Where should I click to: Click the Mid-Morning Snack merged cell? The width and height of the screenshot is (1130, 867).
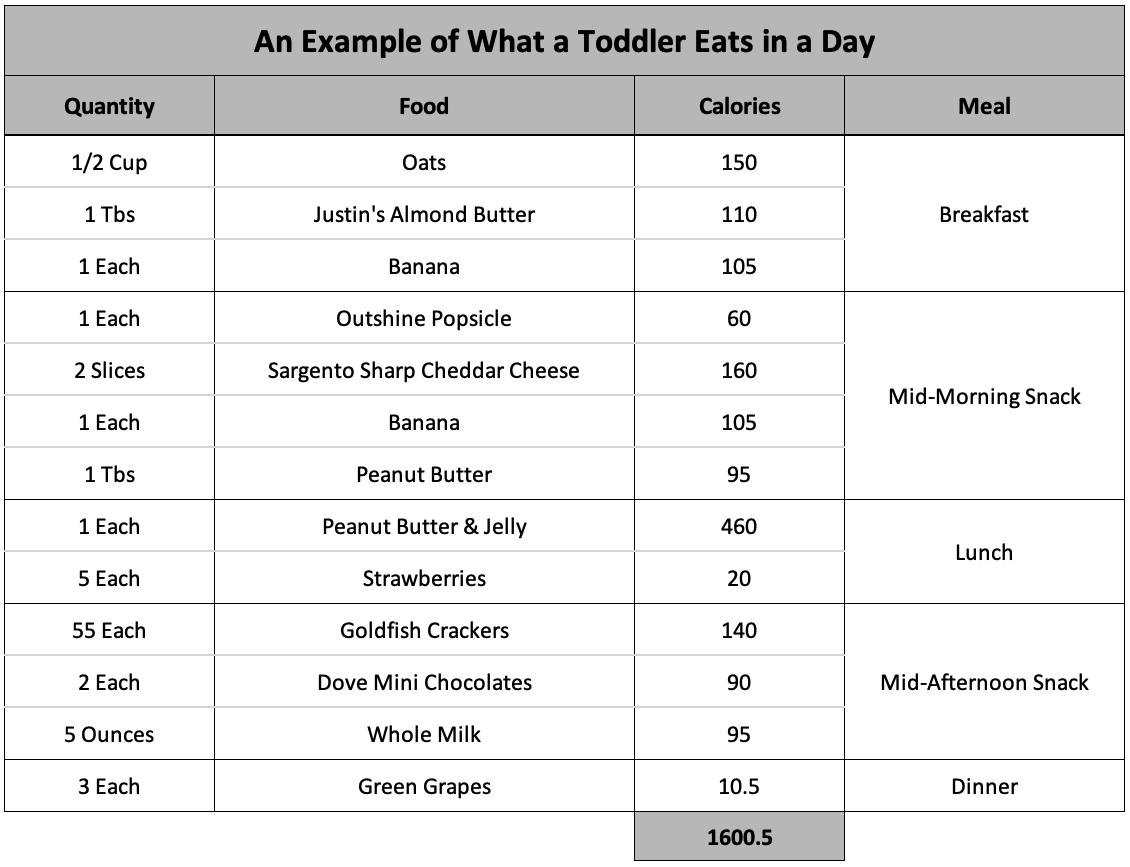[984, 396]
